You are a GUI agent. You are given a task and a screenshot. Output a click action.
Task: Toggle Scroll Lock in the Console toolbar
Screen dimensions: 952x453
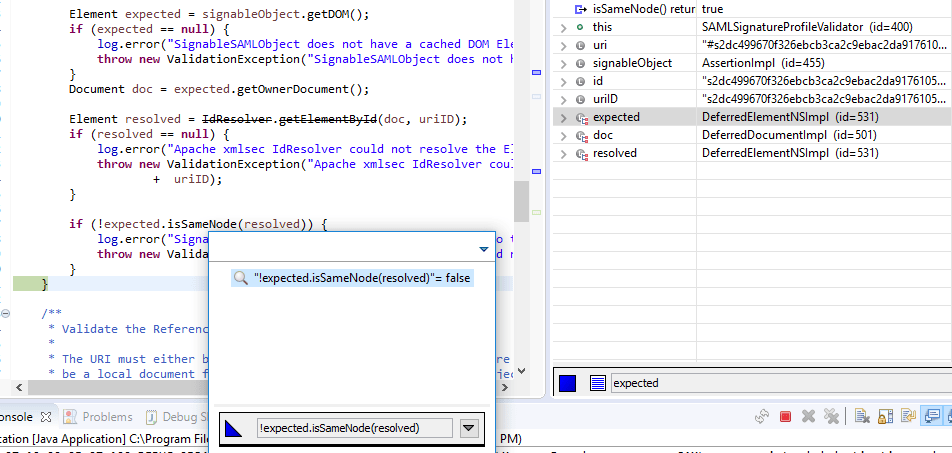[885, 417]
